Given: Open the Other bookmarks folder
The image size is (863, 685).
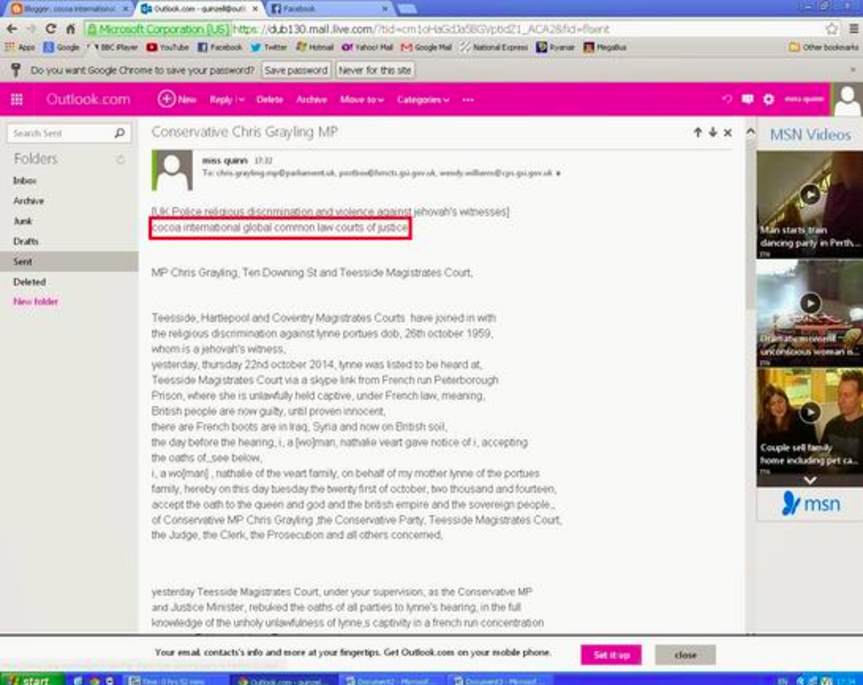Looking at the screenshot, I should 824,47.
